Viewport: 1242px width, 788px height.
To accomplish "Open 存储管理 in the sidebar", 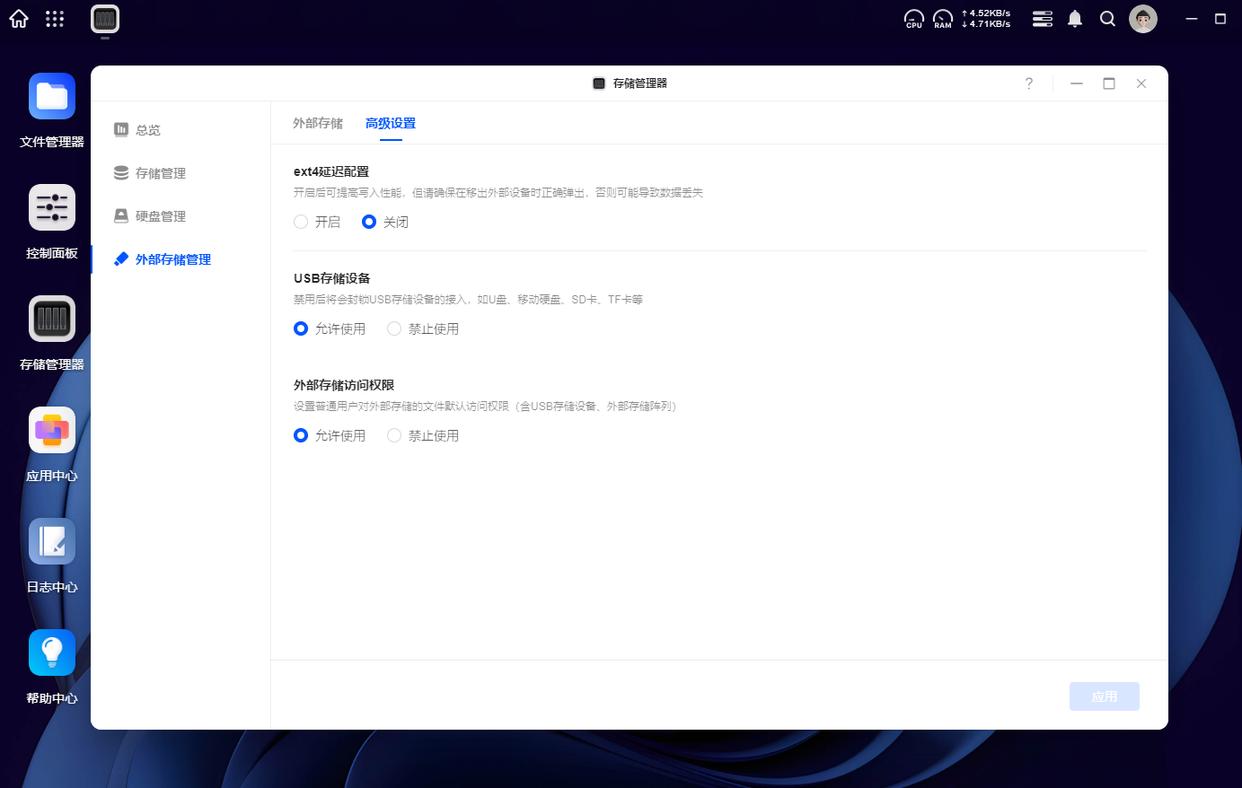I will pos(160,173).
